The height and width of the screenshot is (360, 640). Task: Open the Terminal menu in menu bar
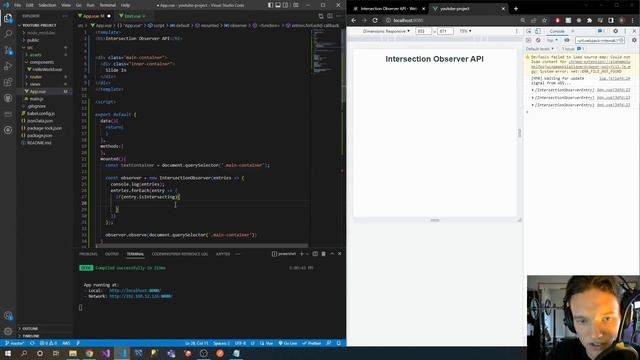(x=108, y=5)
